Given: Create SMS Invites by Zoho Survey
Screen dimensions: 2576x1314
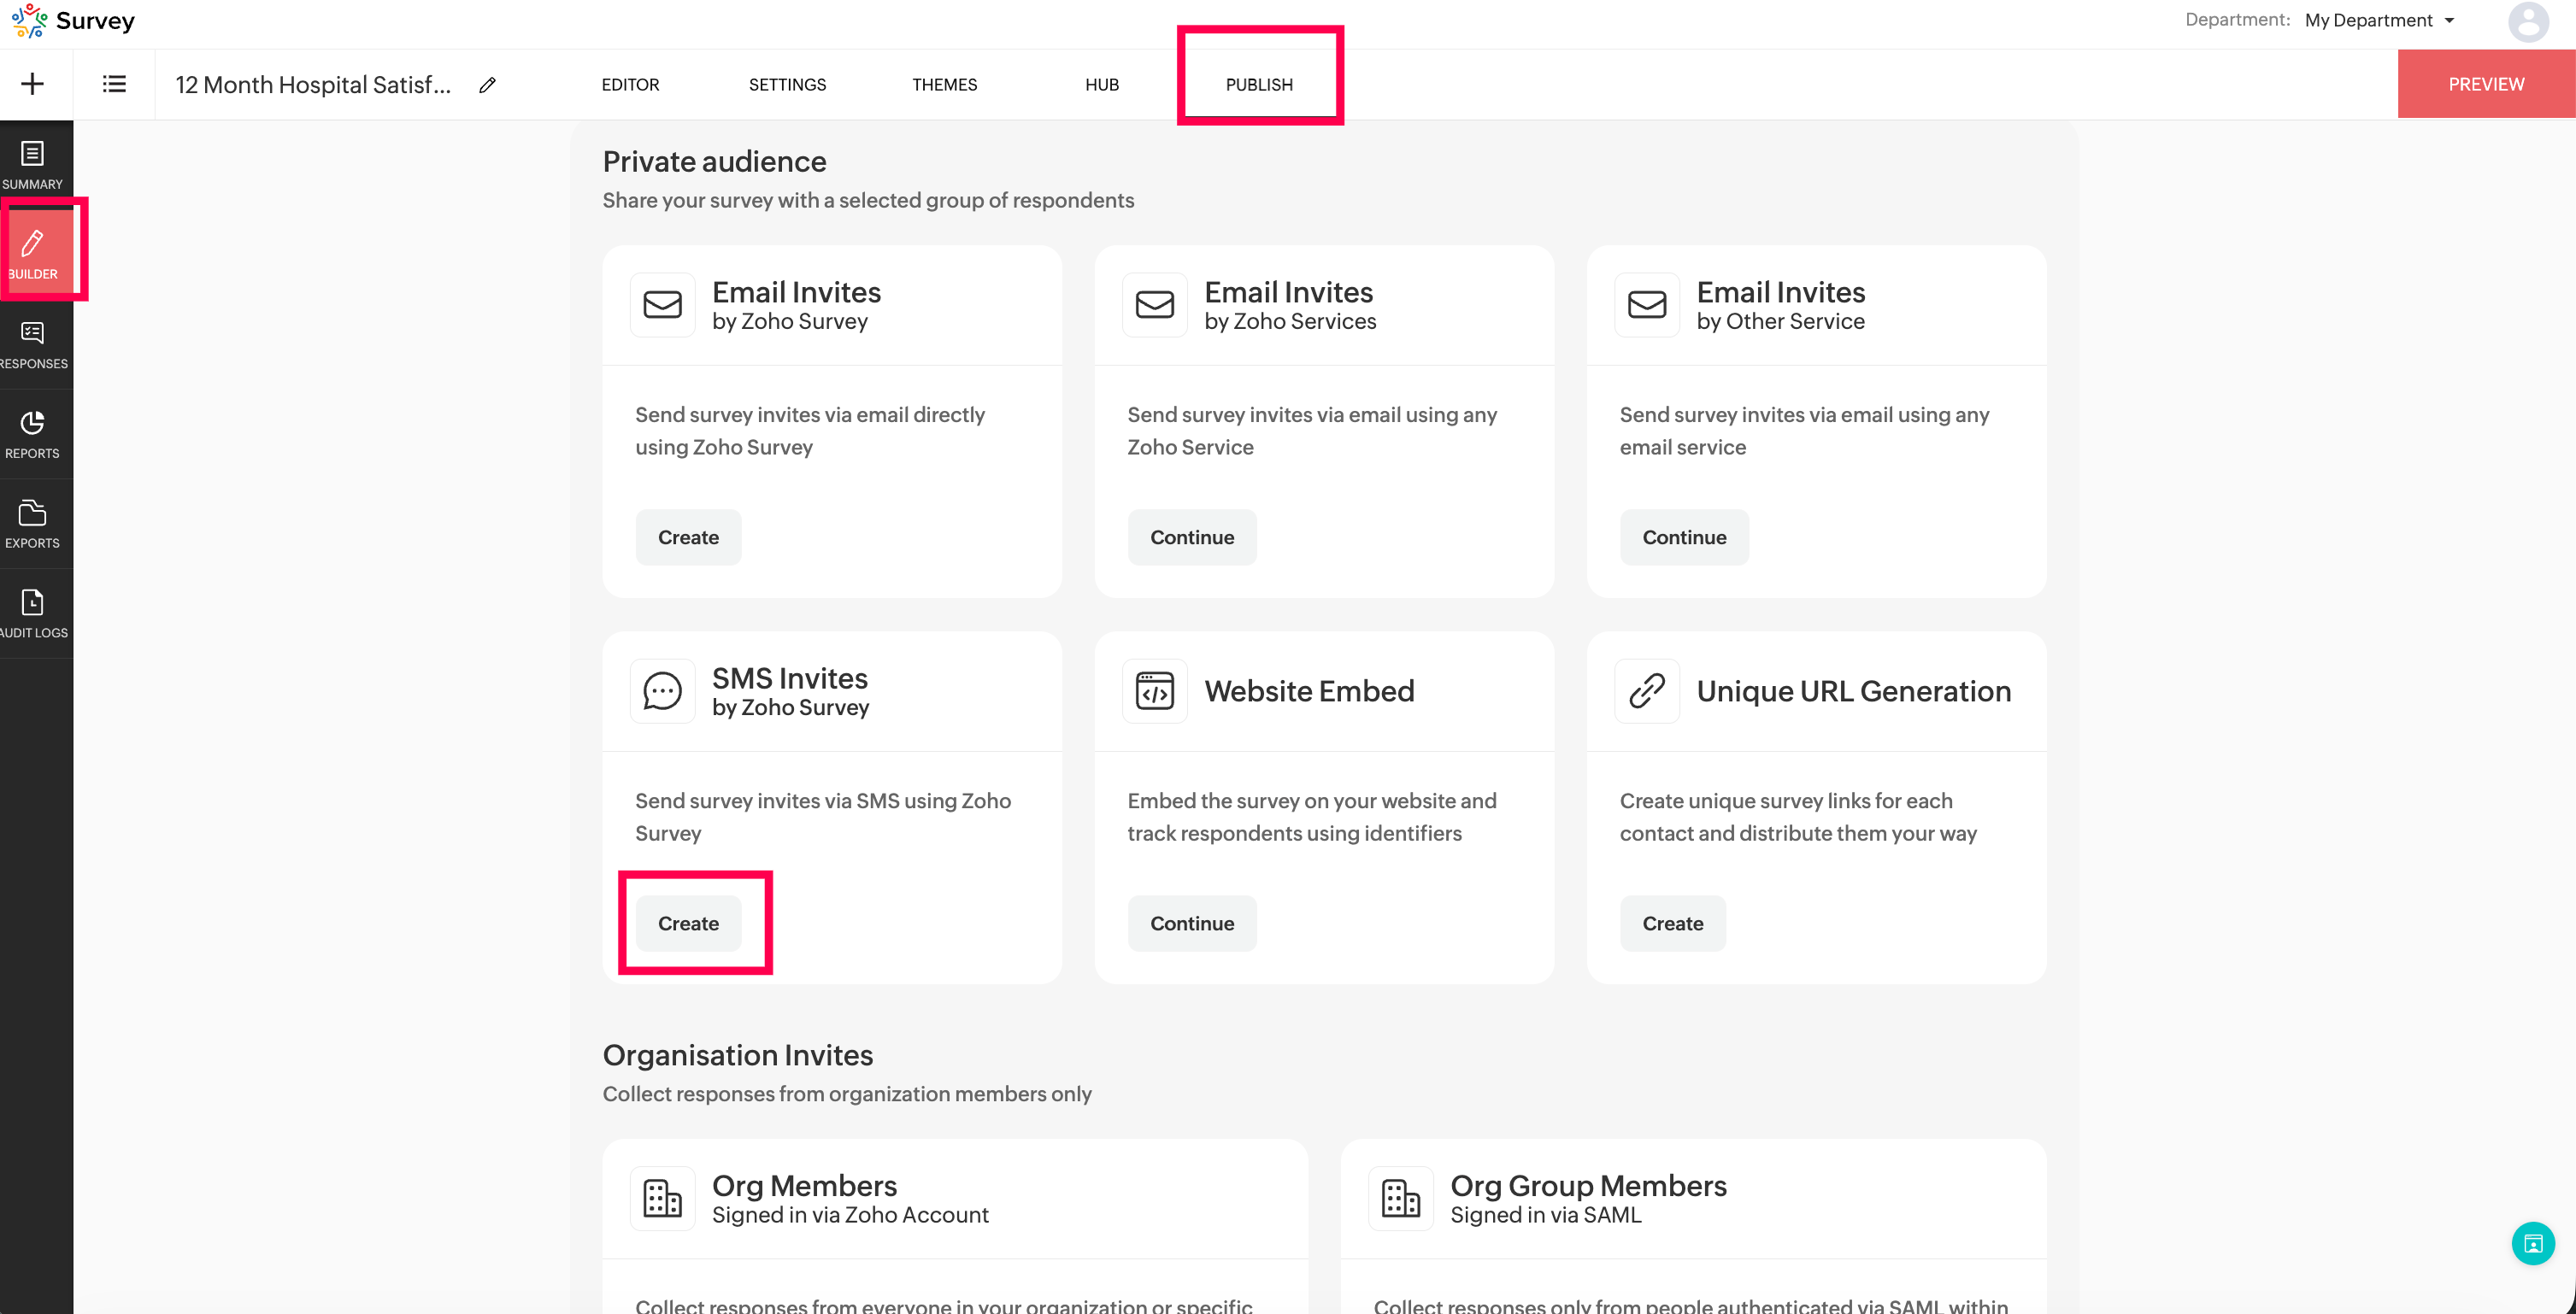Looking at the screenshot, I should (x=688, y=923).
